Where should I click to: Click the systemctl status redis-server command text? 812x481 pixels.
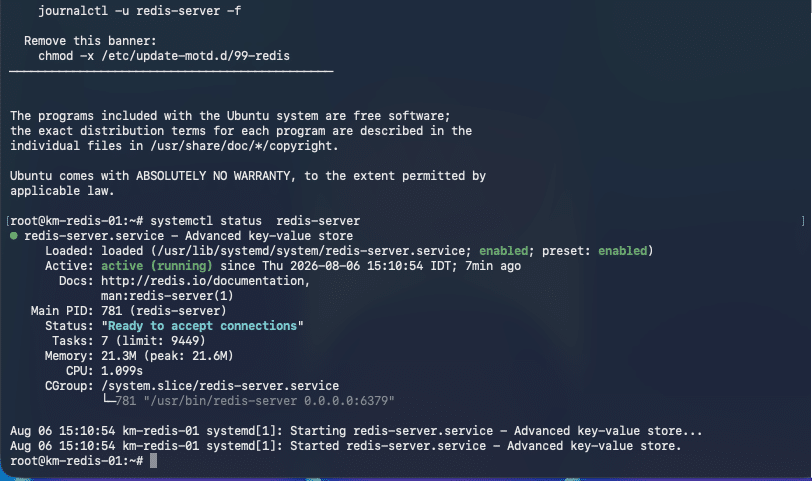click(255, 221)
